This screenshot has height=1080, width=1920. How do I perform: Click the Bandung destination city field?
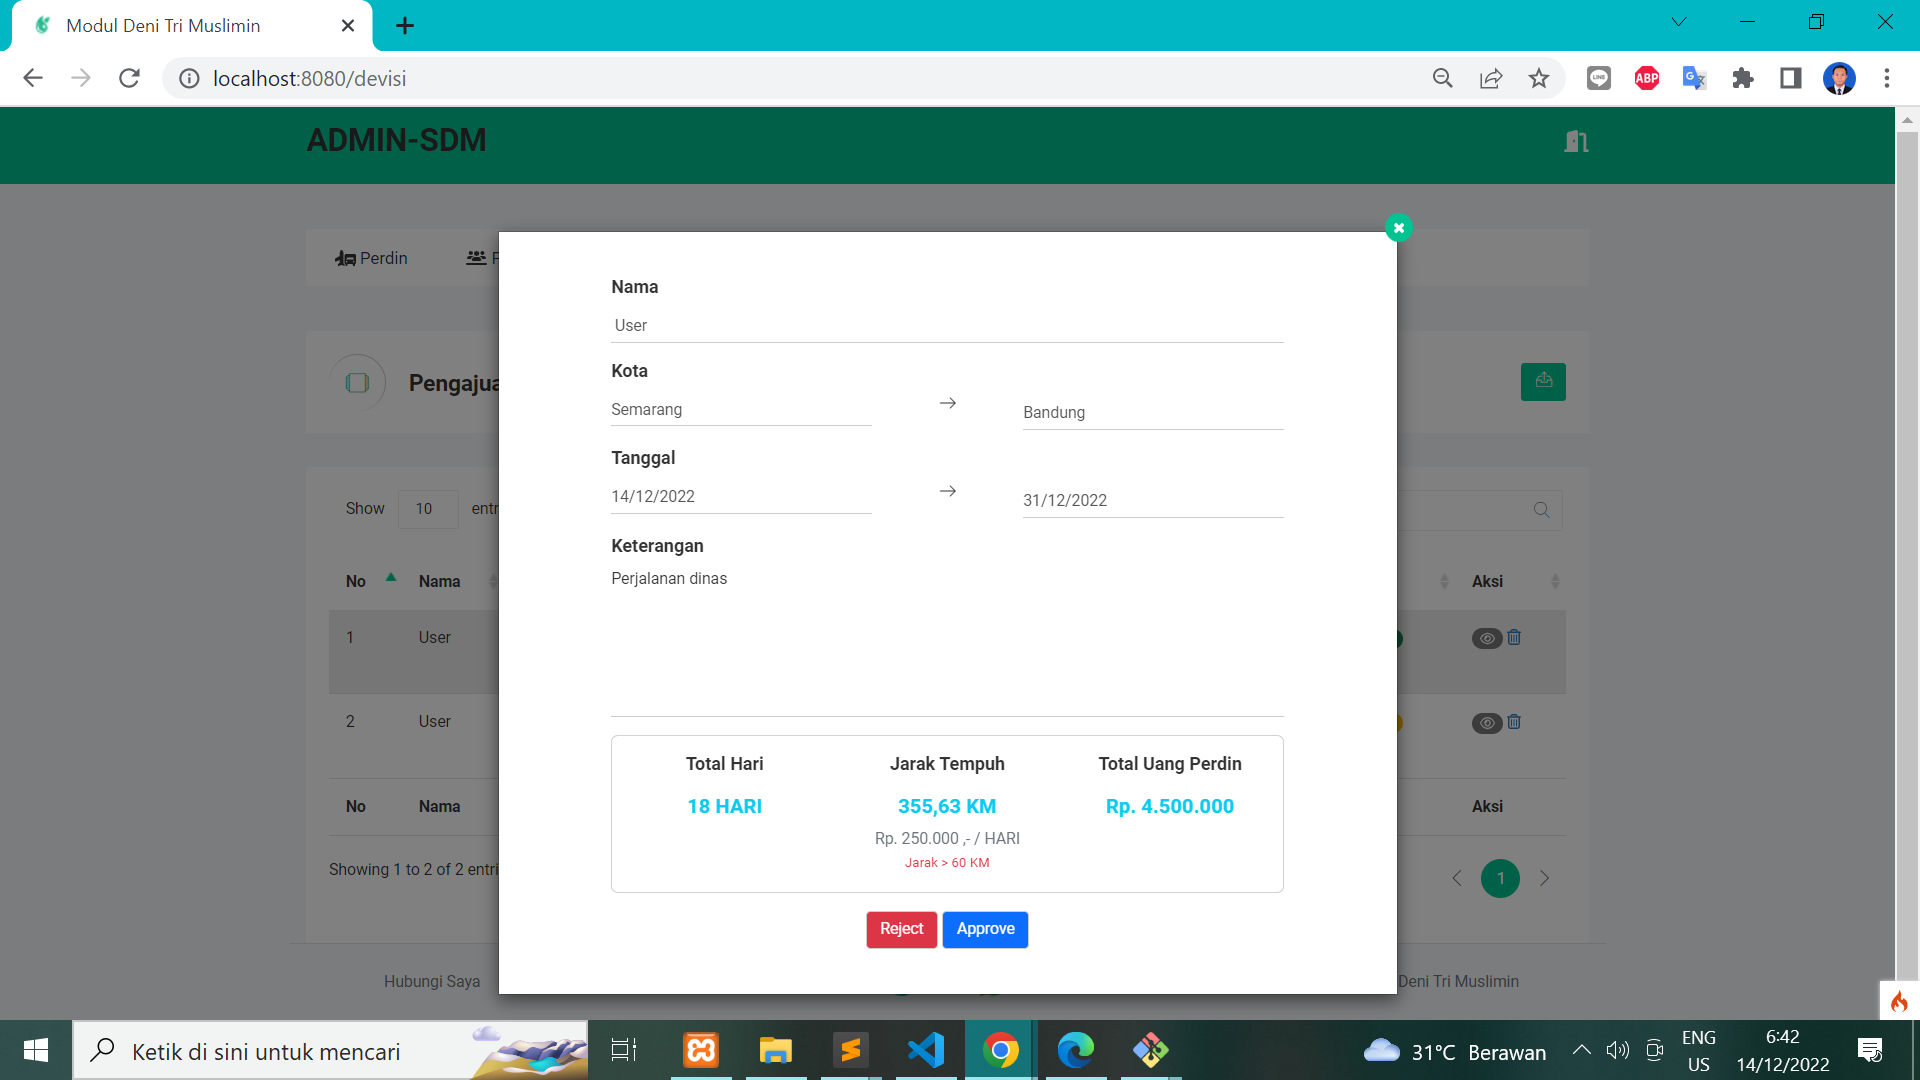(1152, 412)
